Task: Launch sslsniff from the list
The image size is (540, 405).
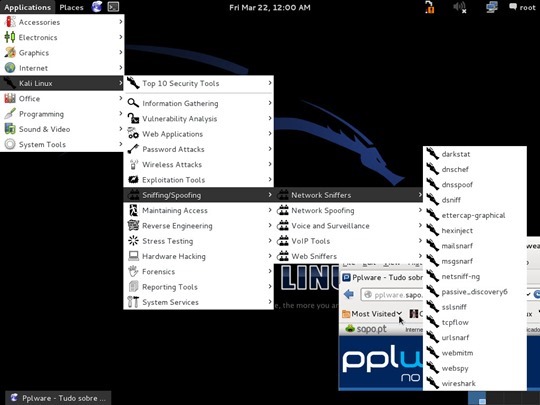Action: pos(475,307)
